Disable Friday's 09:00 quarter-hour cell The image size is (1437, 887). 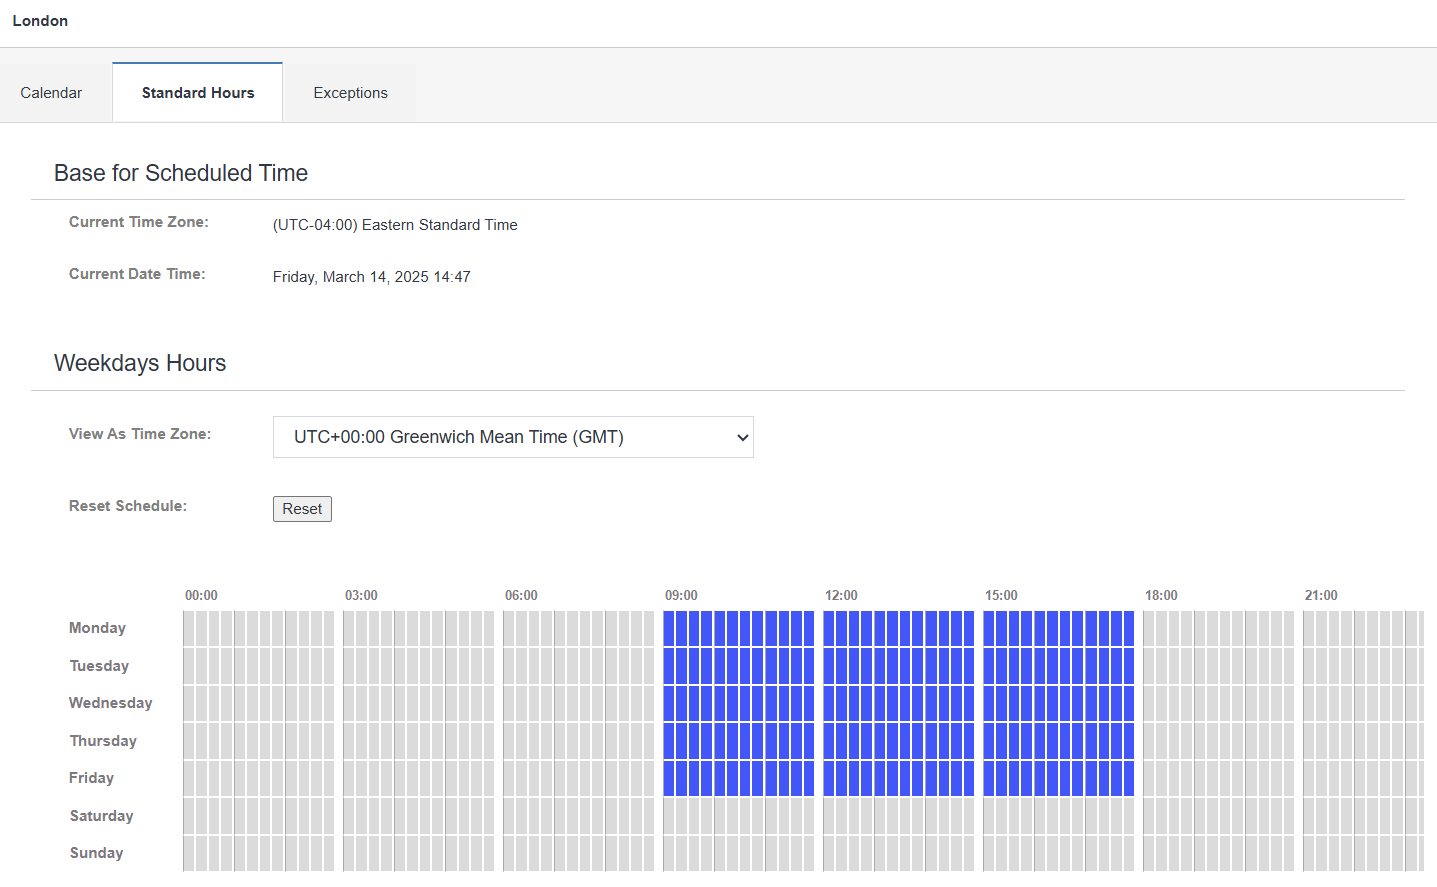point(669,778)
